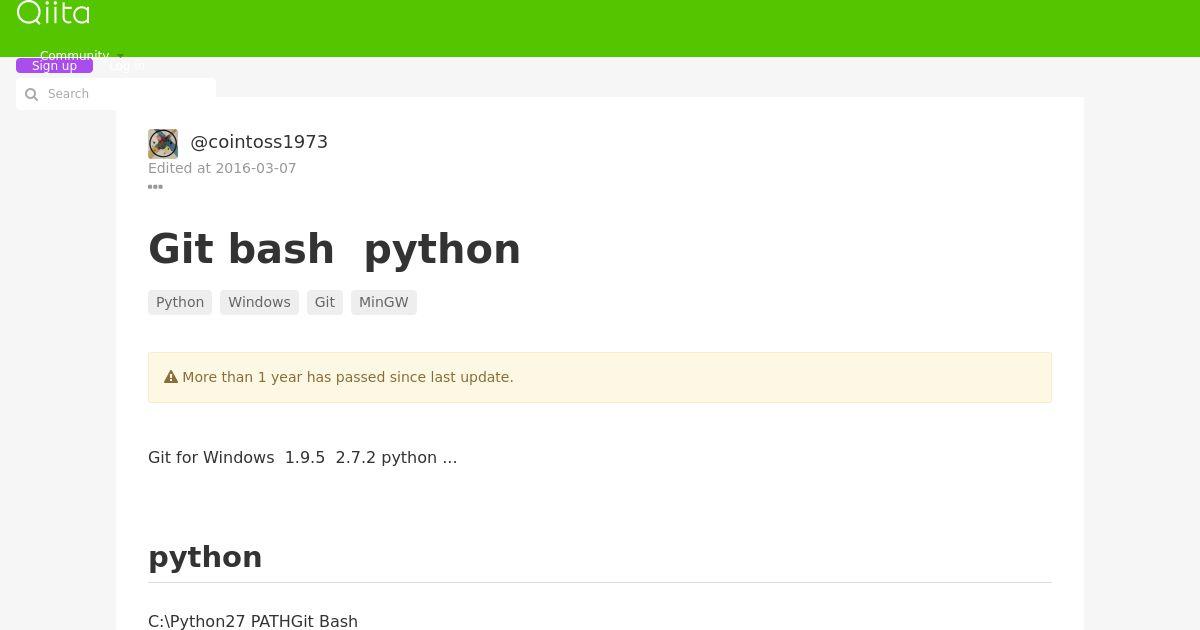Viewport: 1200px width, 630px height.
Task: Select the MinGW tag
Action: 384,302
